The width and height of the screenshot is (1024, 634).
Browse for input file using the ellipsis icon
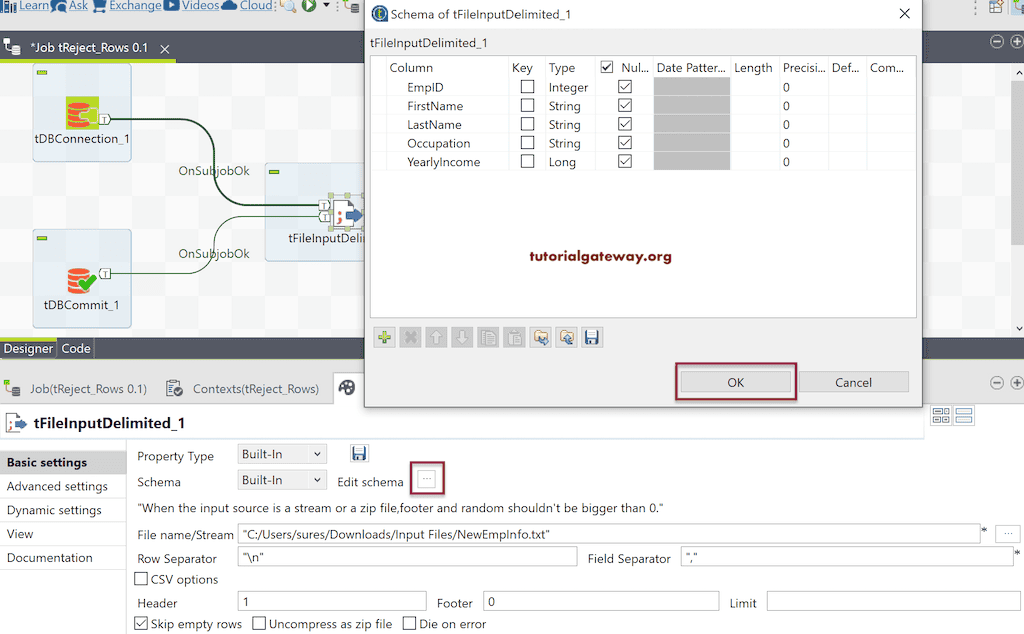pyautogui.click(x=1007, y=533)
